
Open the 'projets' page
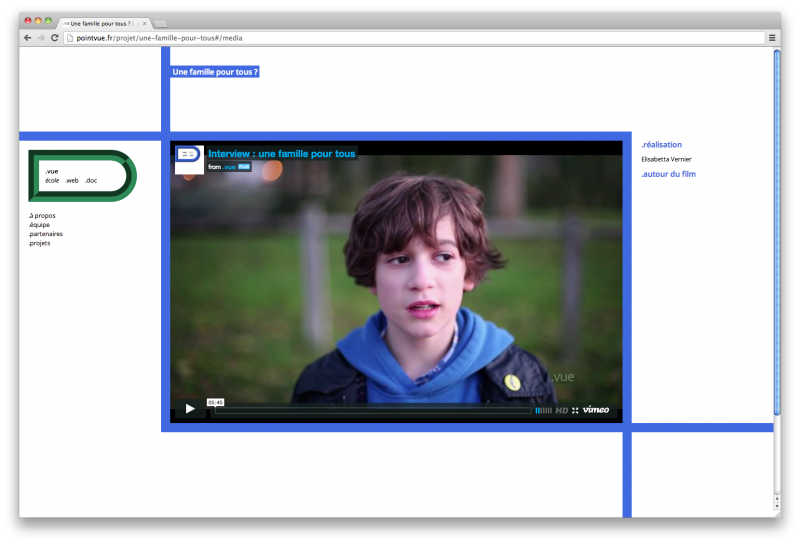(39, 243)
